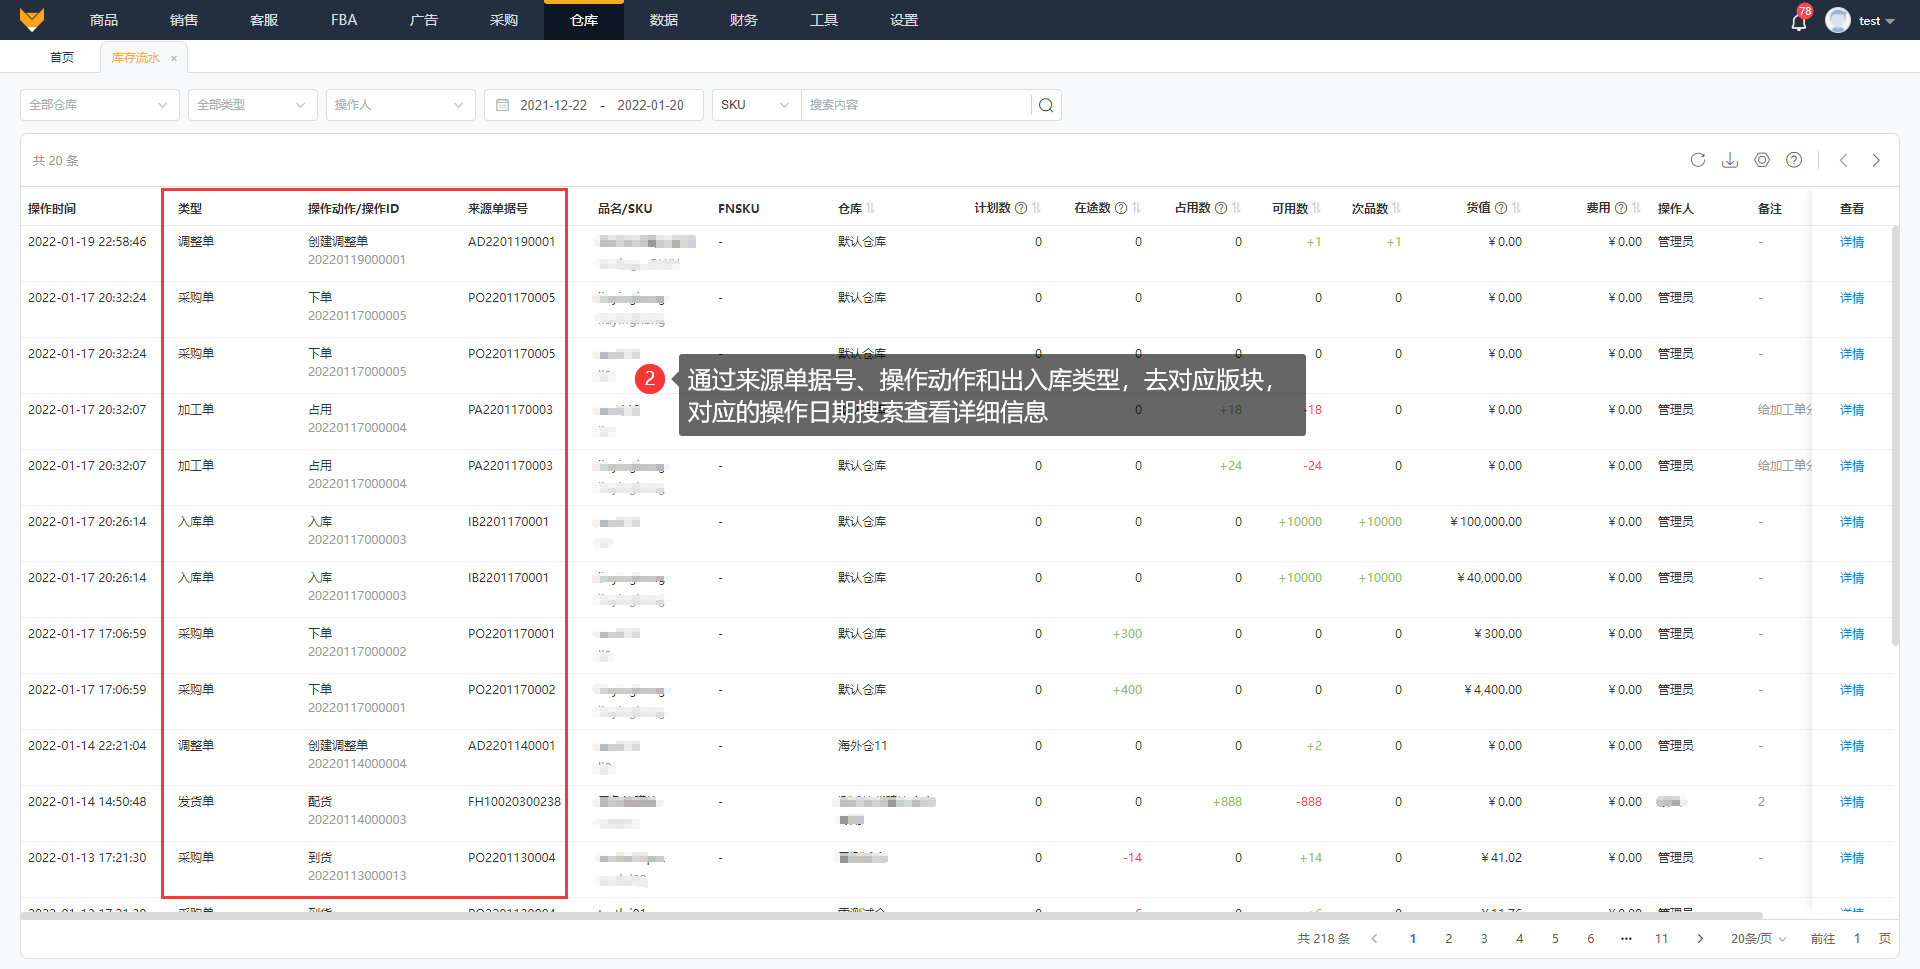Refresh the inventory flow table
This screenshot has height=969, width=1920.
tap(1698, 160)
